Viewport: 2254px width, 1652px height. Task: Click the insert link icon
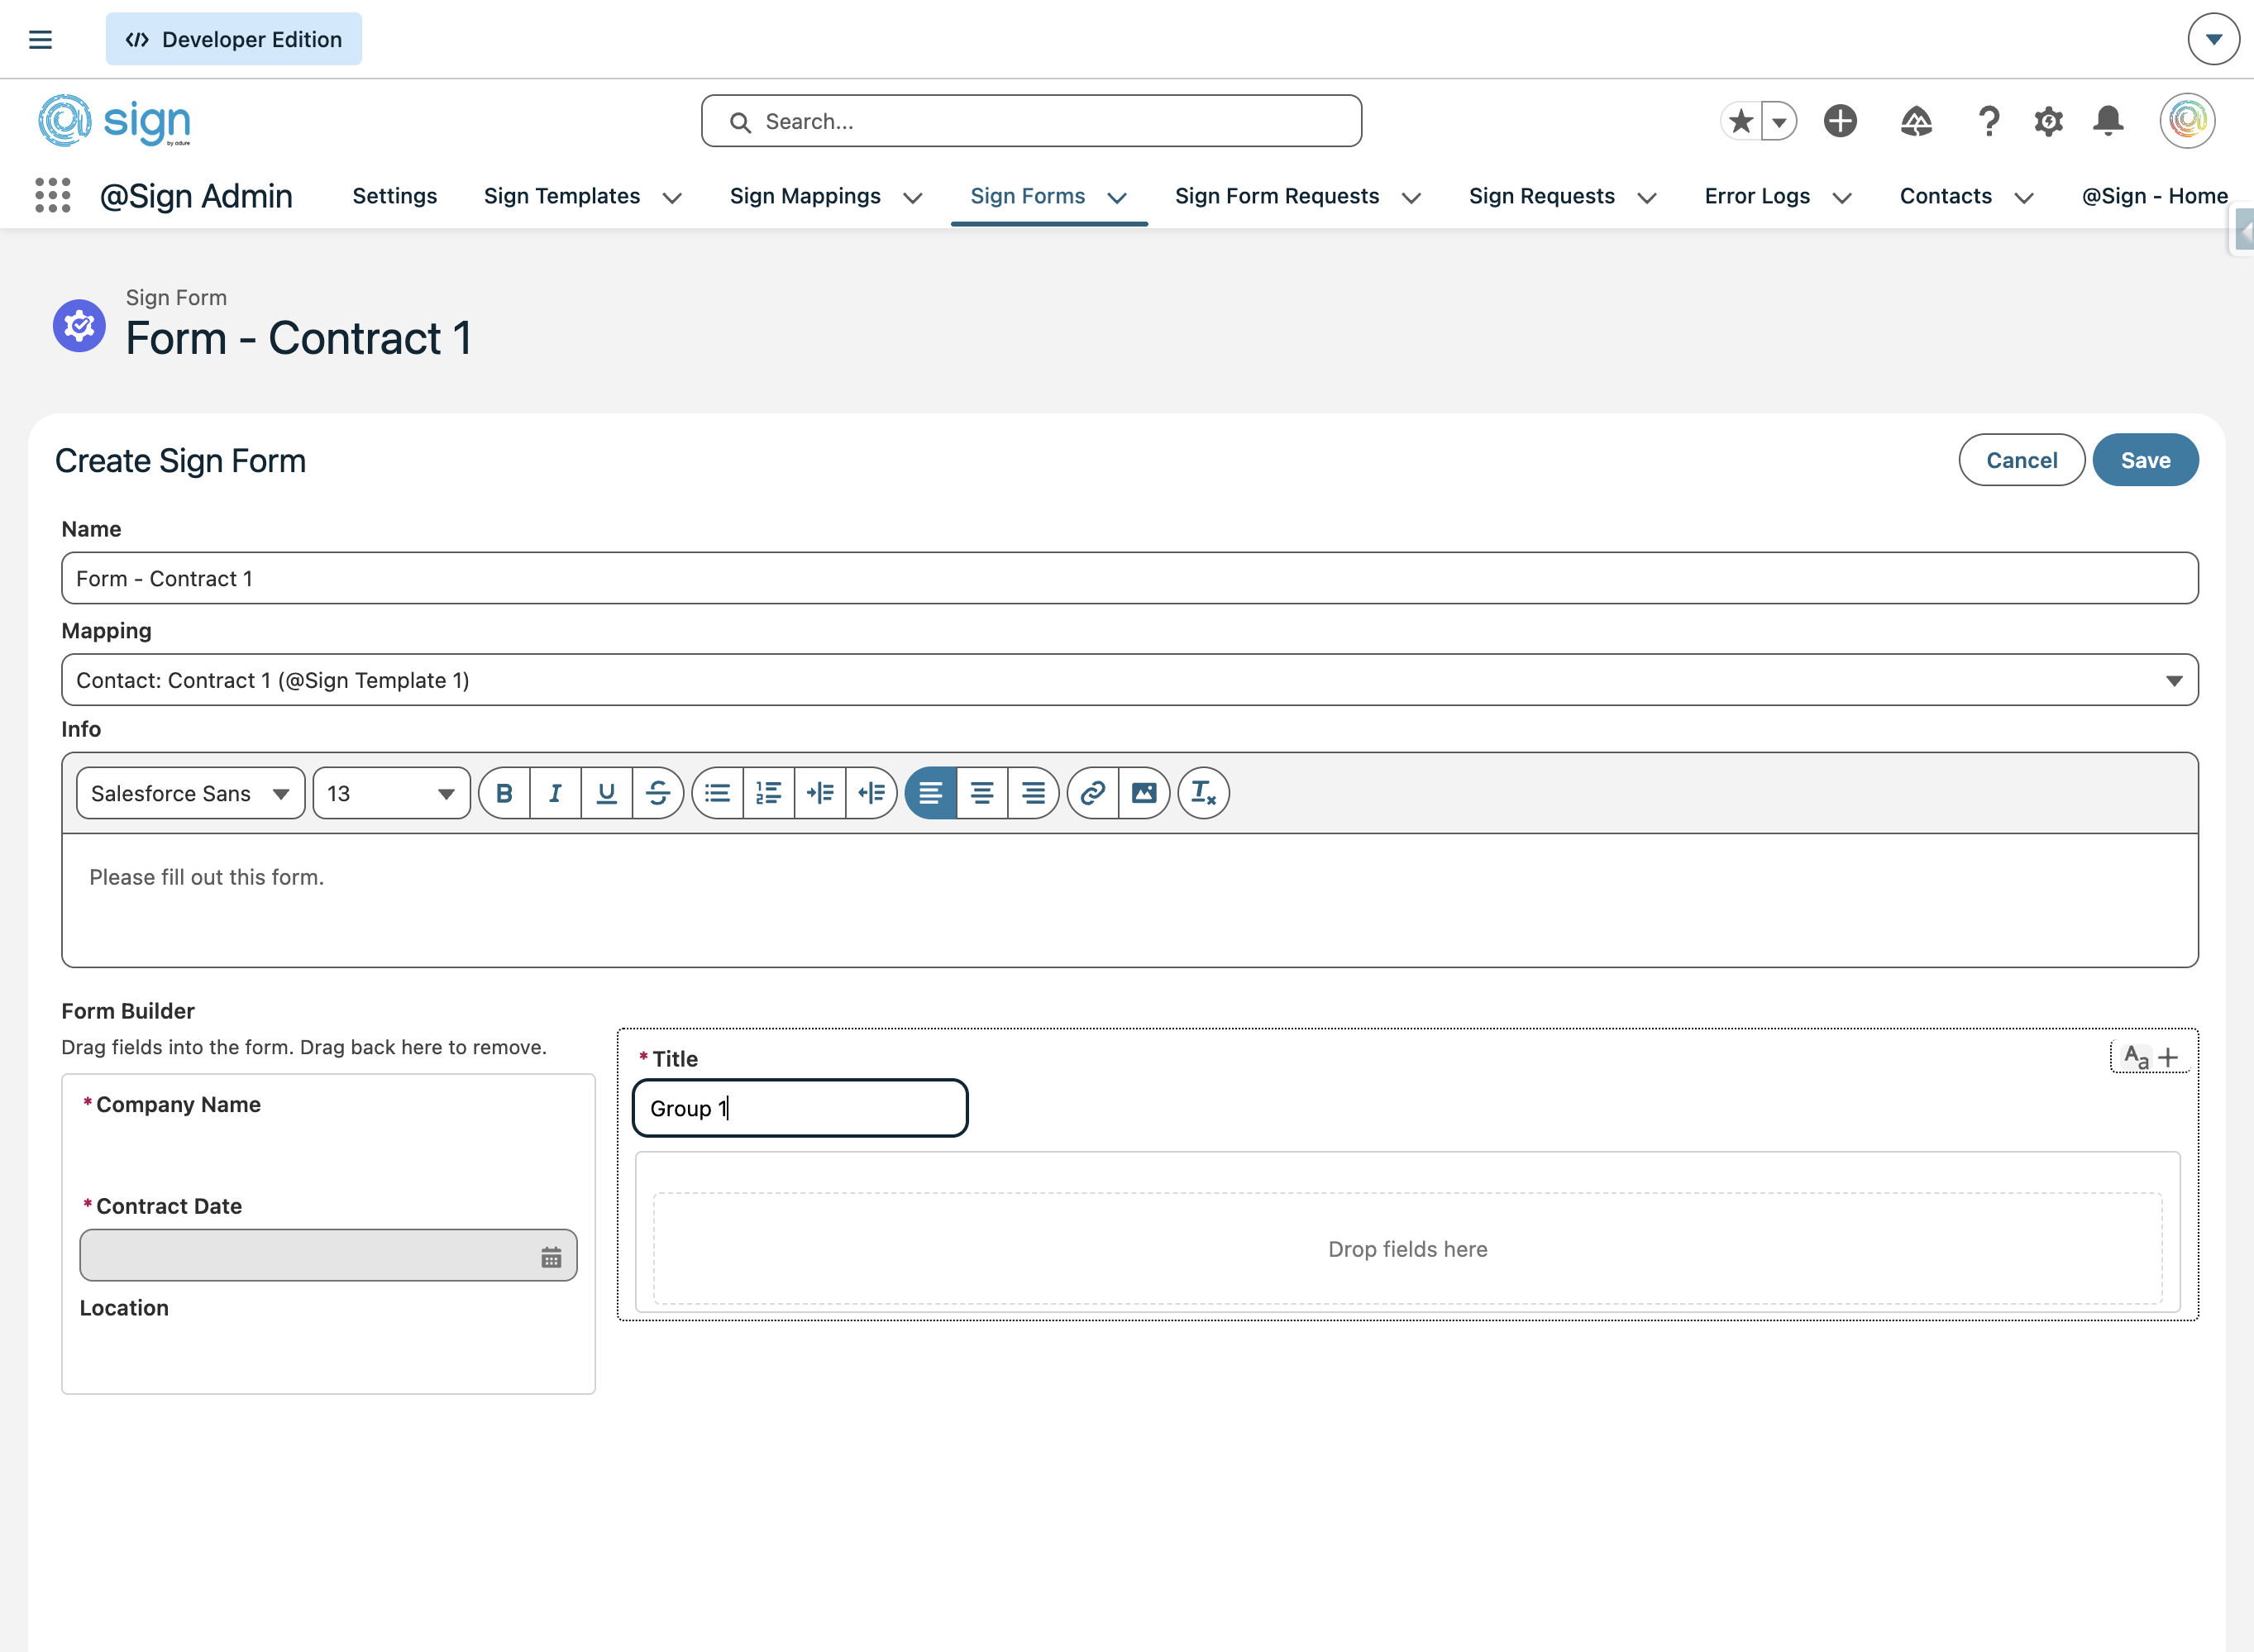tap(1092, 793)
